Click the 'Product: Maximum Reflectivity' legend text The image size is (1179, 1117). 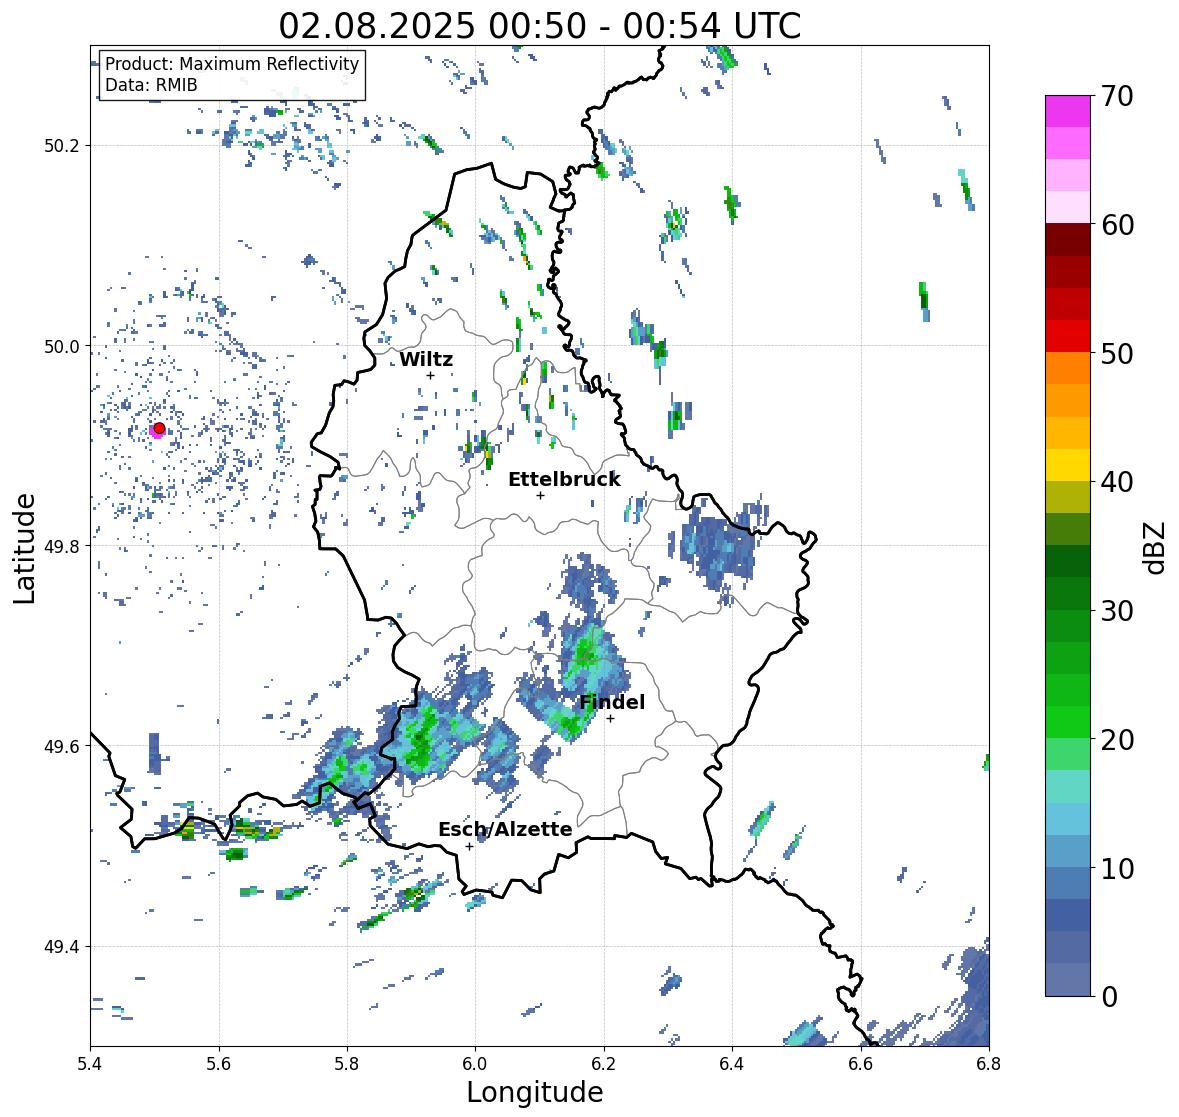(232, 64)
